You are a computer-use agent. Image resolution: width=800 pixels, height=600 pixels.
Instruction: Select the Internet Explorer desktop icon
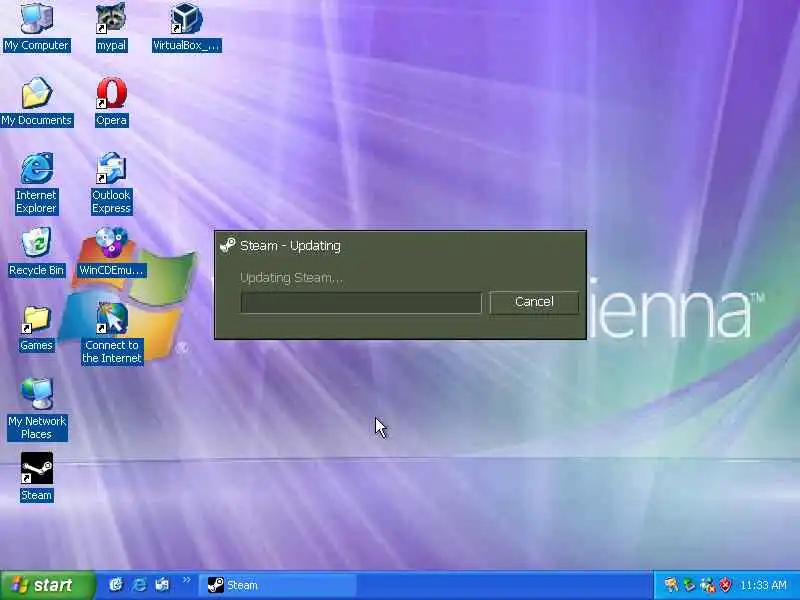tap(36, 168)
